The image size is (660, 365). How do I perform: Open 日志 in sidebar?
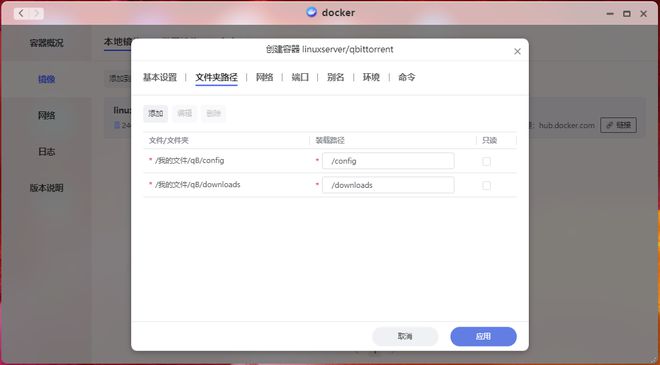click(x=46, y=152)
